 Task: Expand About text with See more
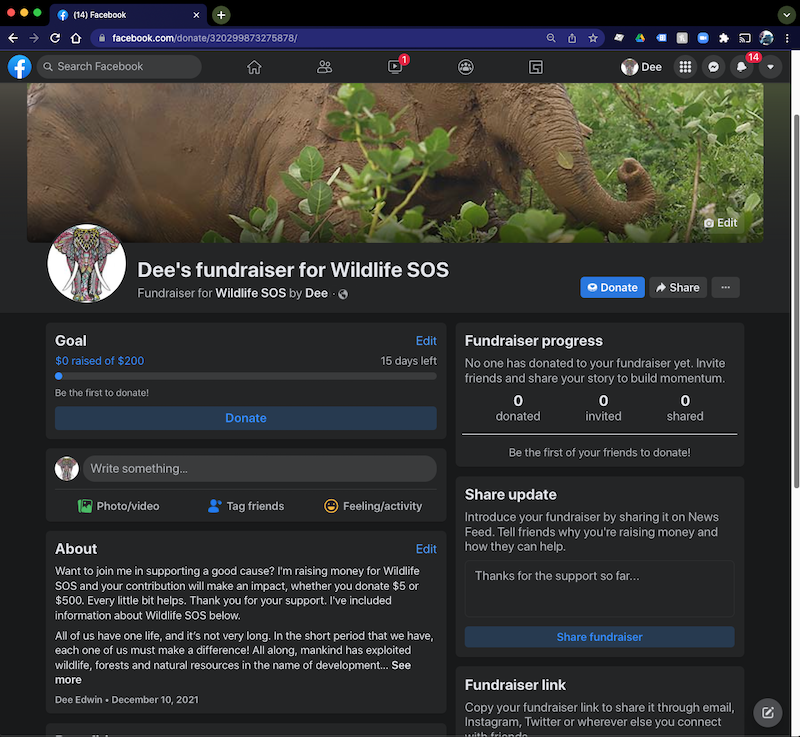point(400,665)
